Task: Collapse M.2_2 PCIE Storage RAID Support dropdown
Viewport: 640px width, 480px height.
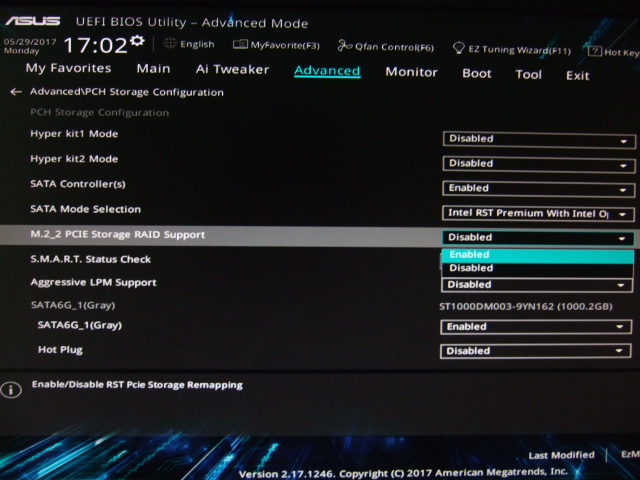Action: tap(538, 238)
